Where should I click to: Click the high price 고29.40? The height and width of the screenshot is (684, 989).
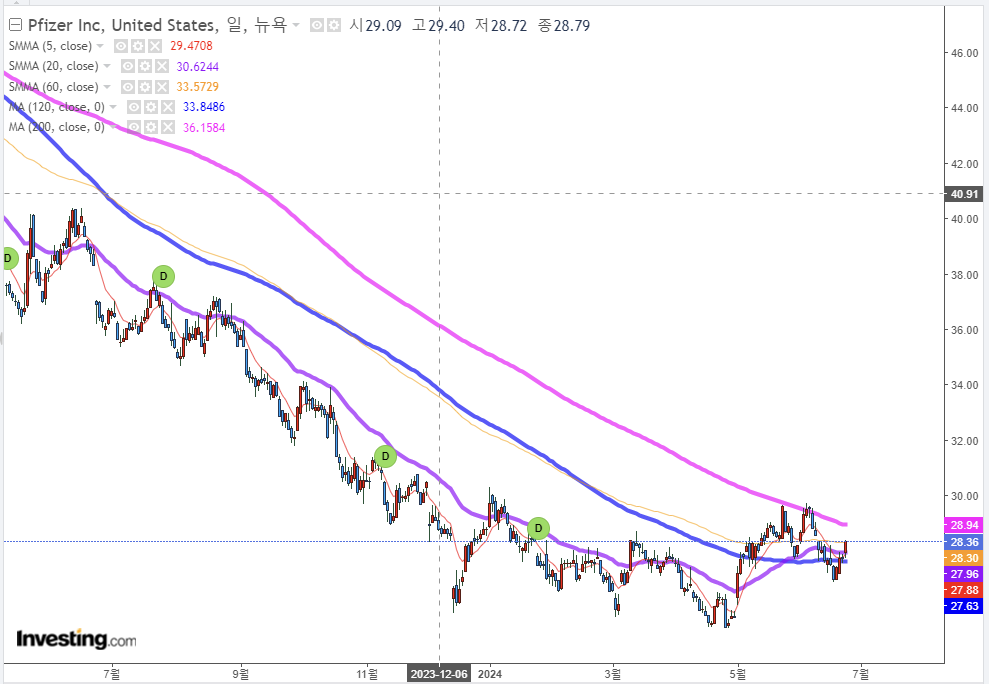pyautogui.click(x=438, y=25)
